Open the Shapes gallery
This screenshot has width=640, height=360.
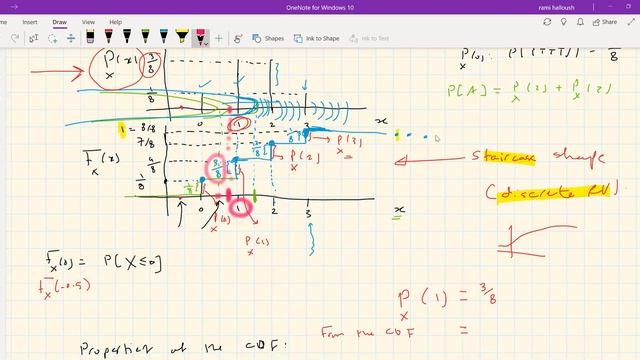[x=268, y=38]
